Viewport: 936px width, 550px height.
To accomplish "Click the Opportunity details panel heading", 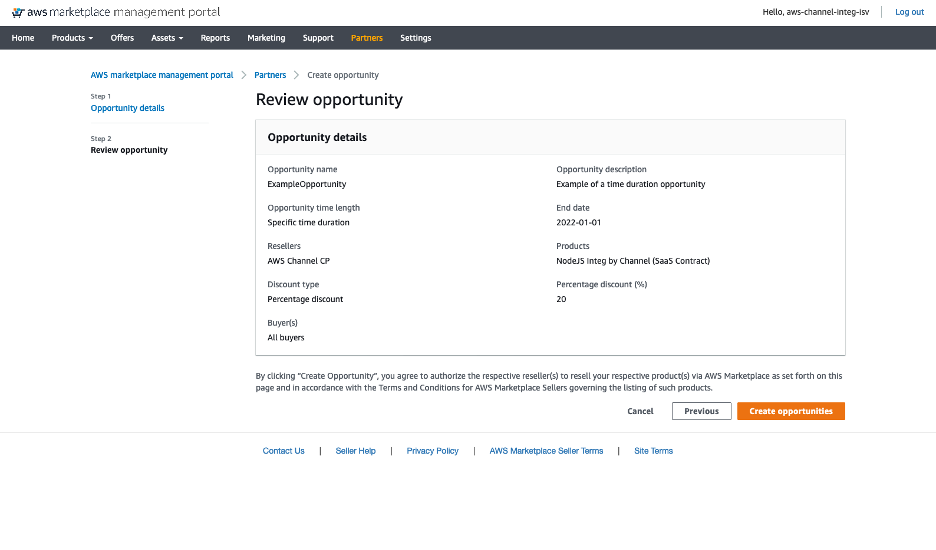I will 317,137.
